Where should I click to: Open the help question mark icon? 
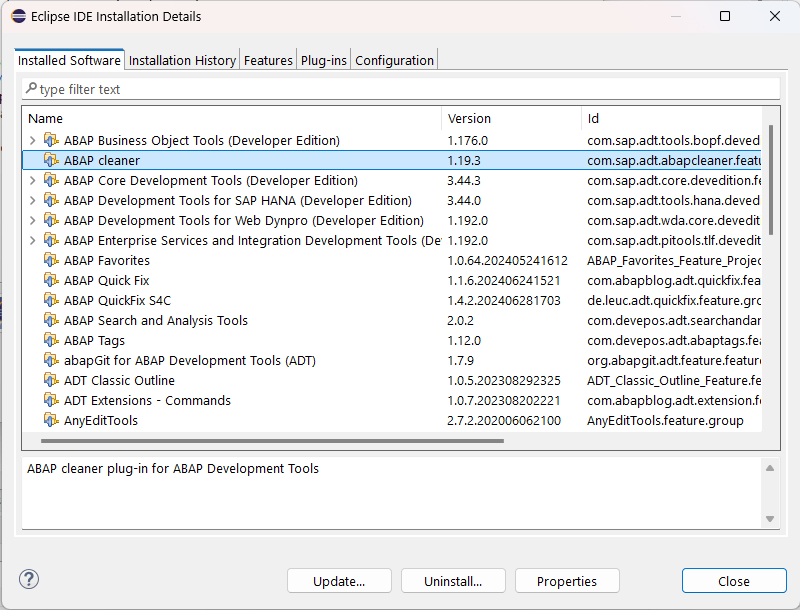[x=29, y=579]
